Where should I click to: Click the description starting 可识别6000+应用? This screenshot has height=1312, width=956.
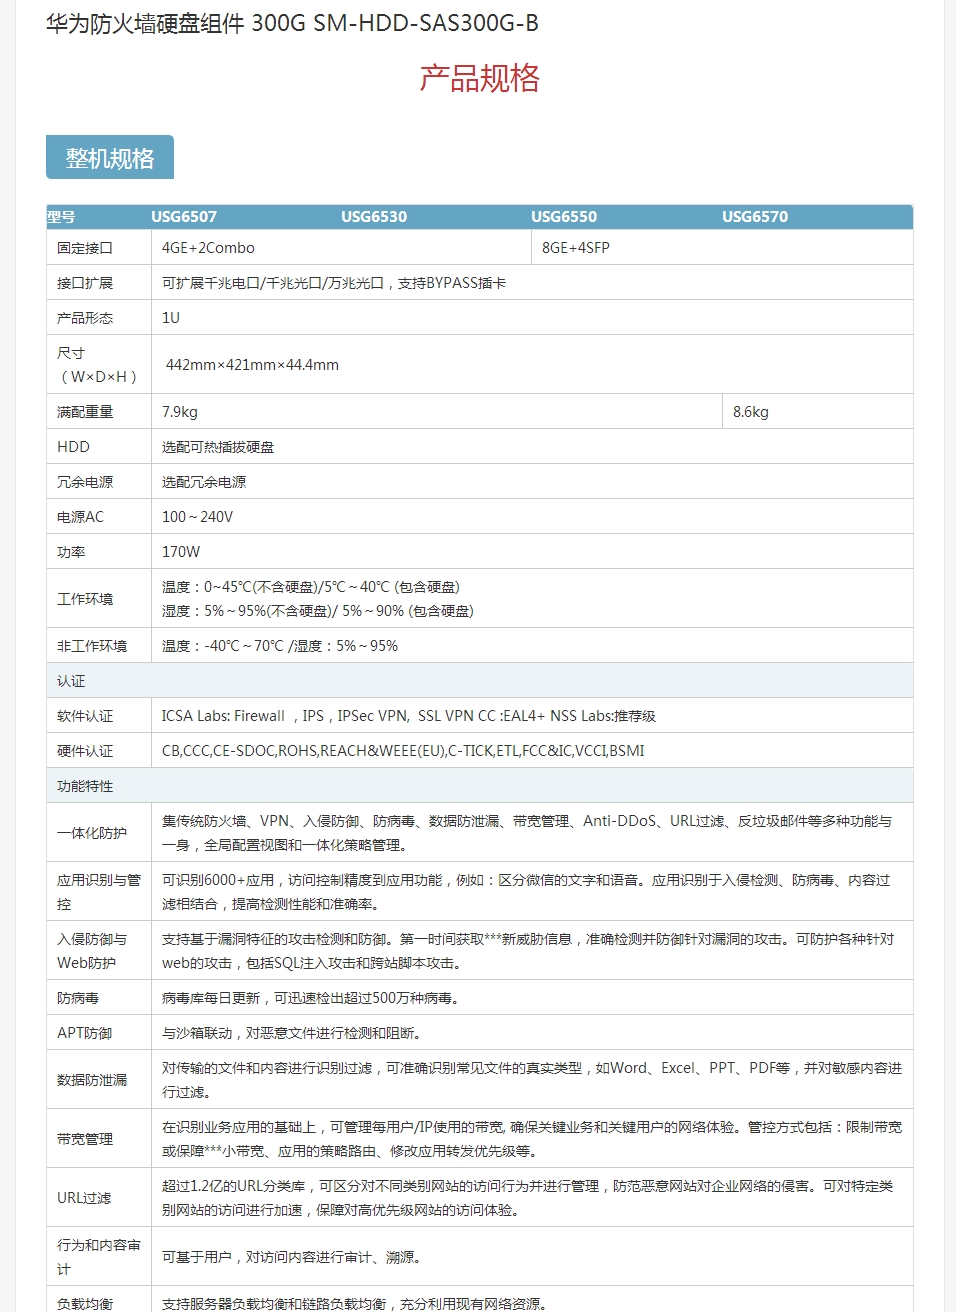pos(526,892)
